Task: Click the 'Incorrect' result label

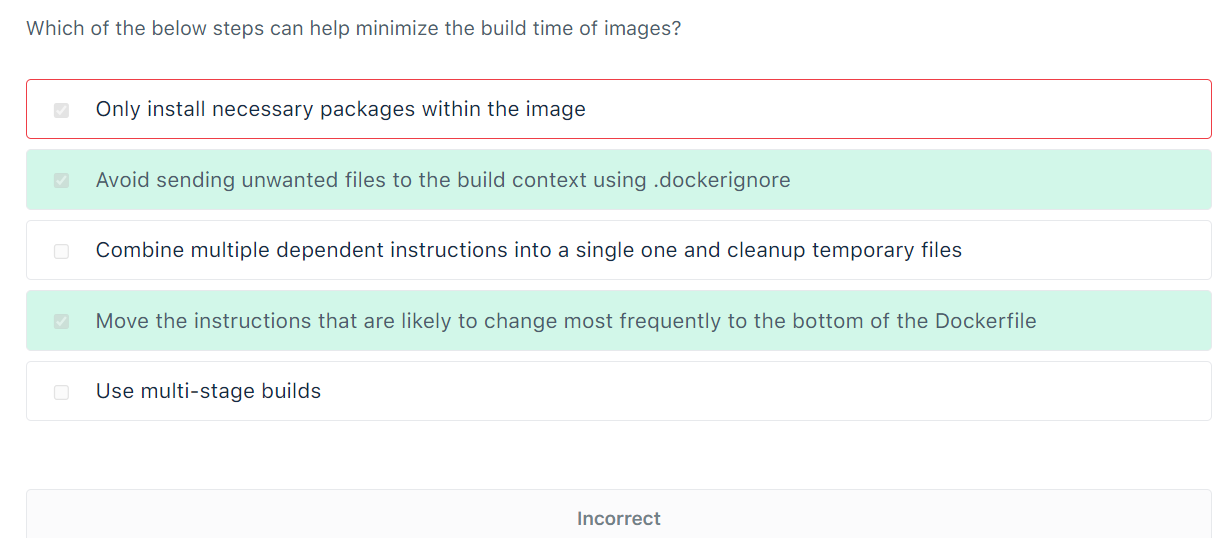Action: tap(618, 518)
